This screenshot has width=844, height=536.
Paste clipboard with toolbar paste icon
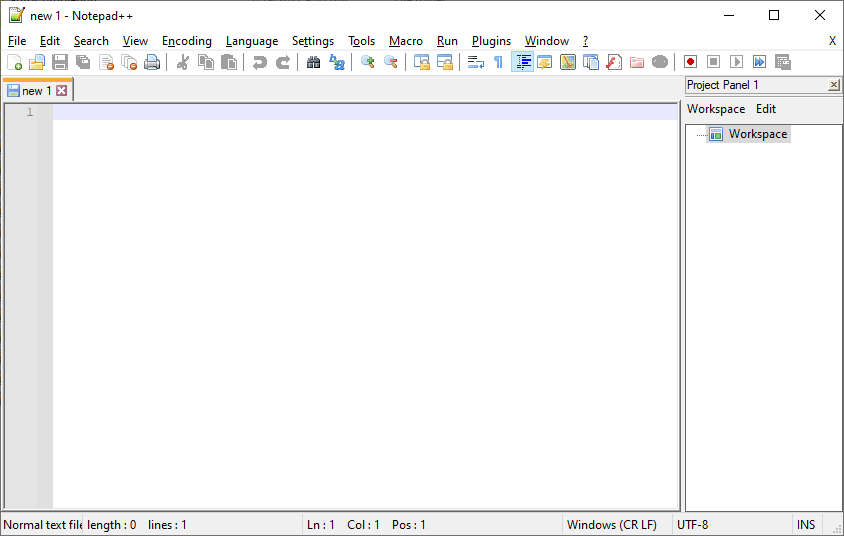coord(229,62)
